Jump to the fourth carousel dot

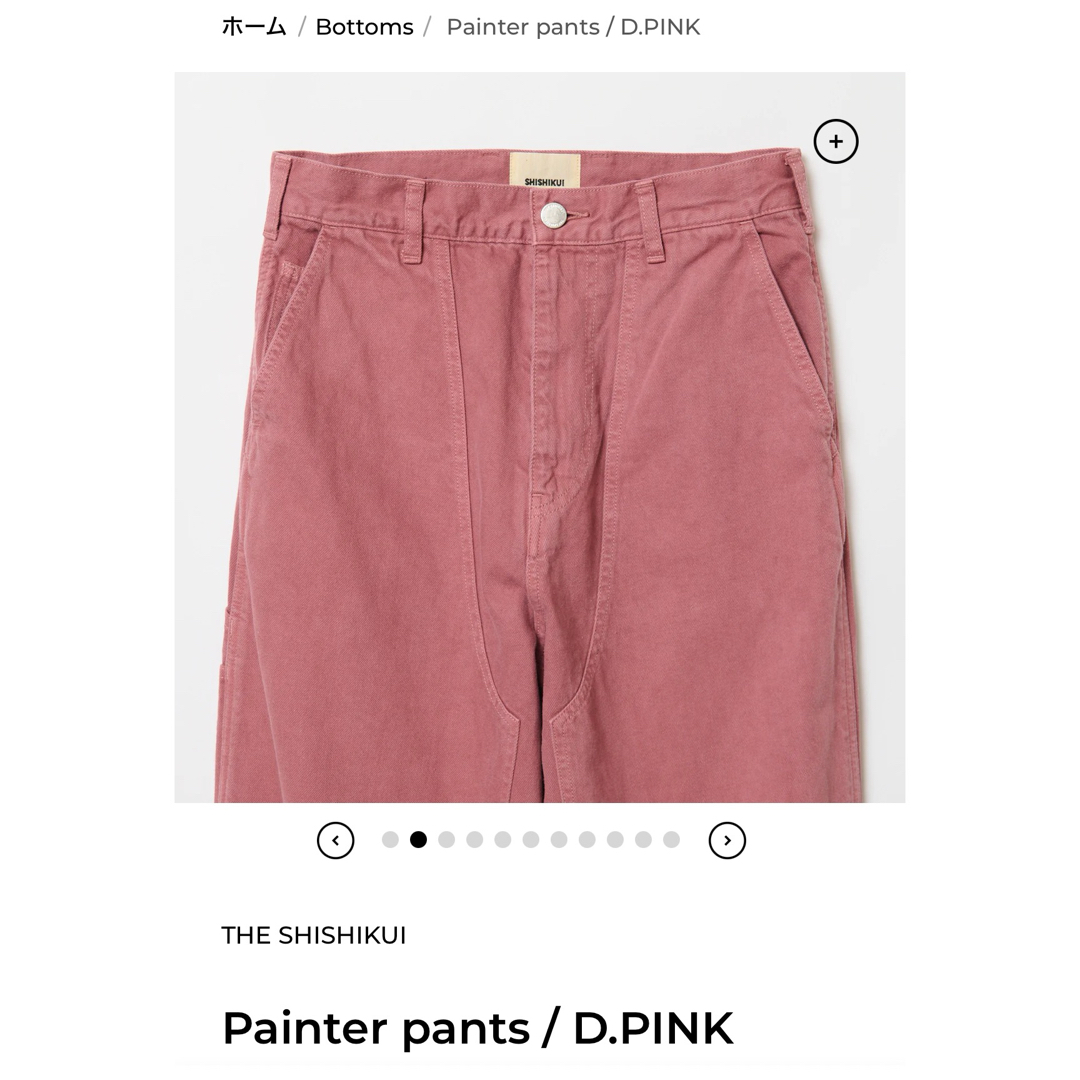tap(475, 840)
